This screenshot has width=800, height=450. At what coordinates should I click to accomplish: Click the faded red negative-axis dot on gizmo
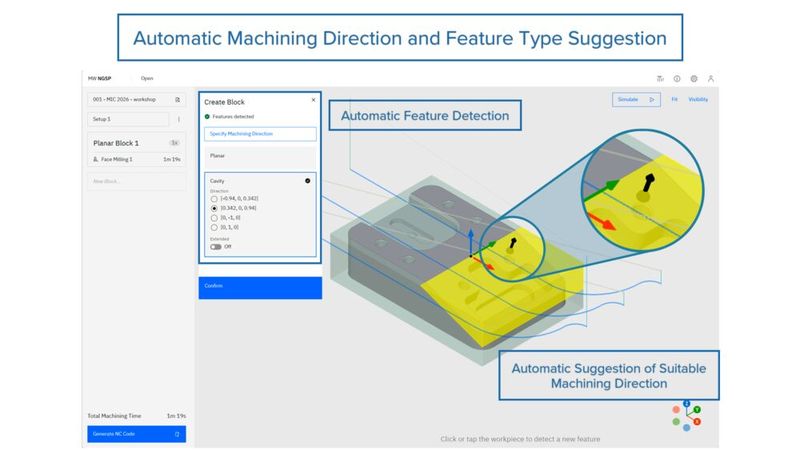pyautogui.click(x=676, y=410)
